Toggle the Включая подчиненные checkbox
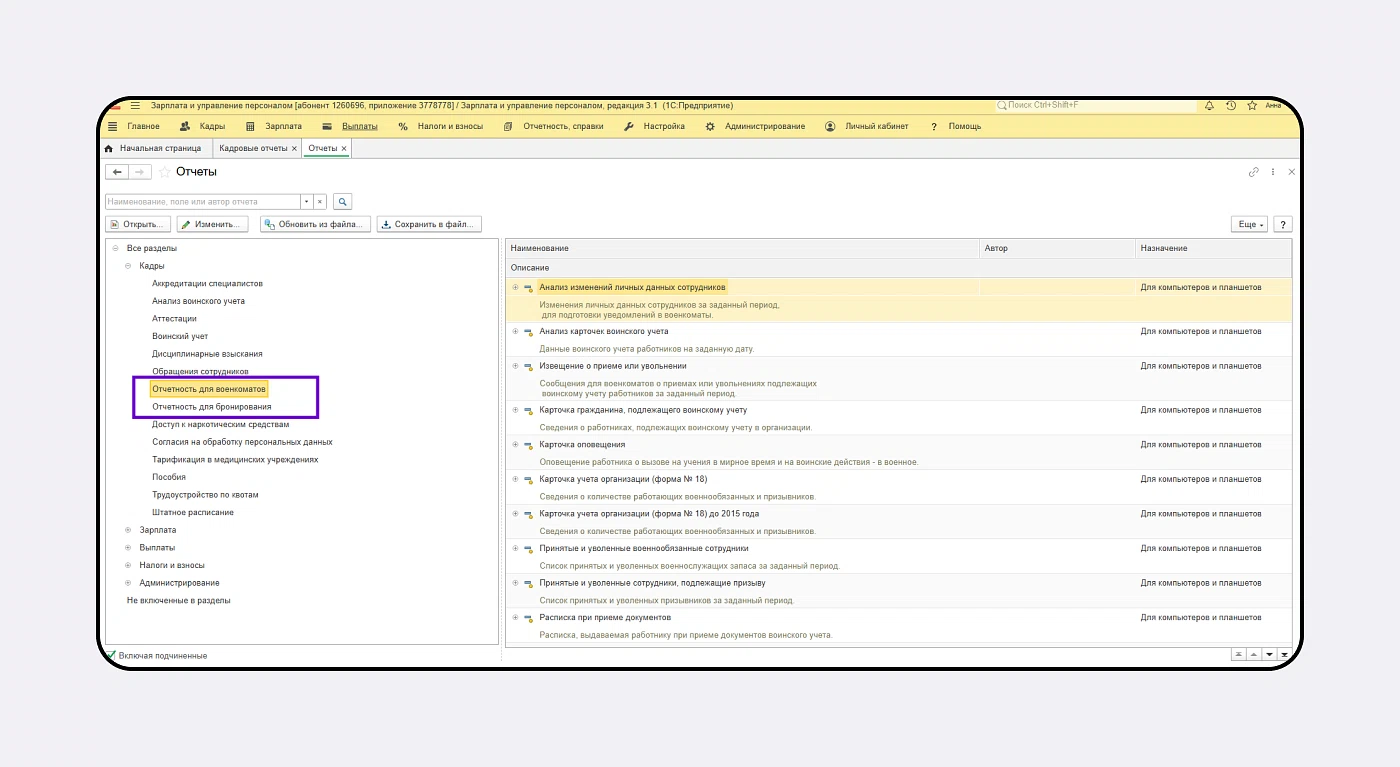The width and height of the screenshot is (1400, 767). pyautogui.click(x=111, y=655)
